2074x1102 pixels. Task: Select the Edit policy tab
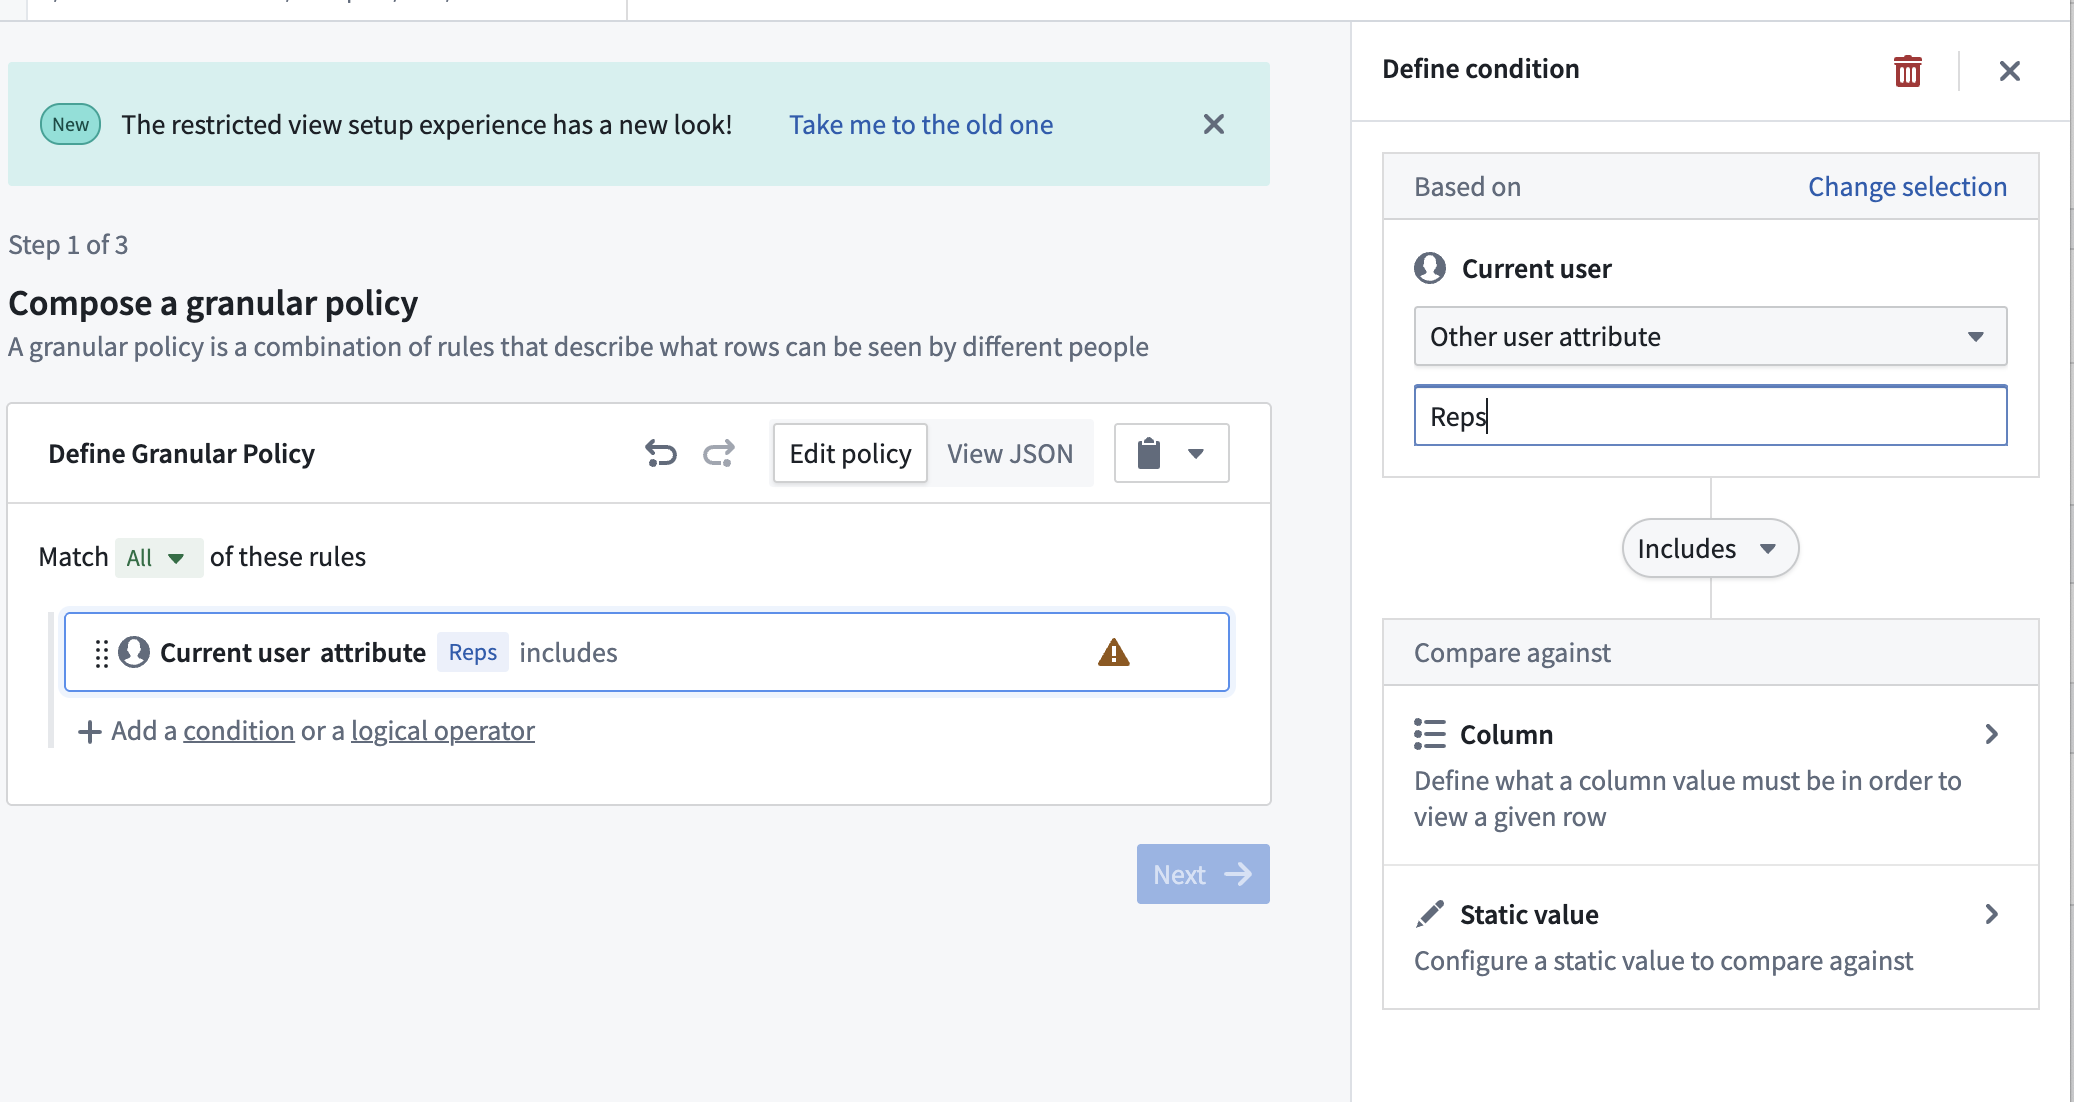click(x=850, y=454)
